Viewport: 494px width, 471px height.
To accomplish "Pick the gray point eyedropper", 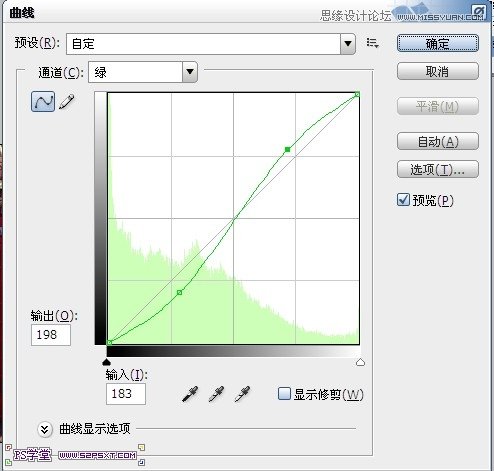I will point(216,394).
